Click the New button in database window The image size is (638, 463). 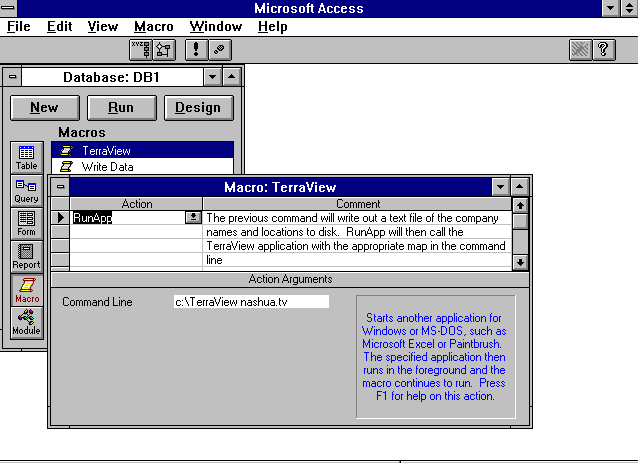click(44, 108)
